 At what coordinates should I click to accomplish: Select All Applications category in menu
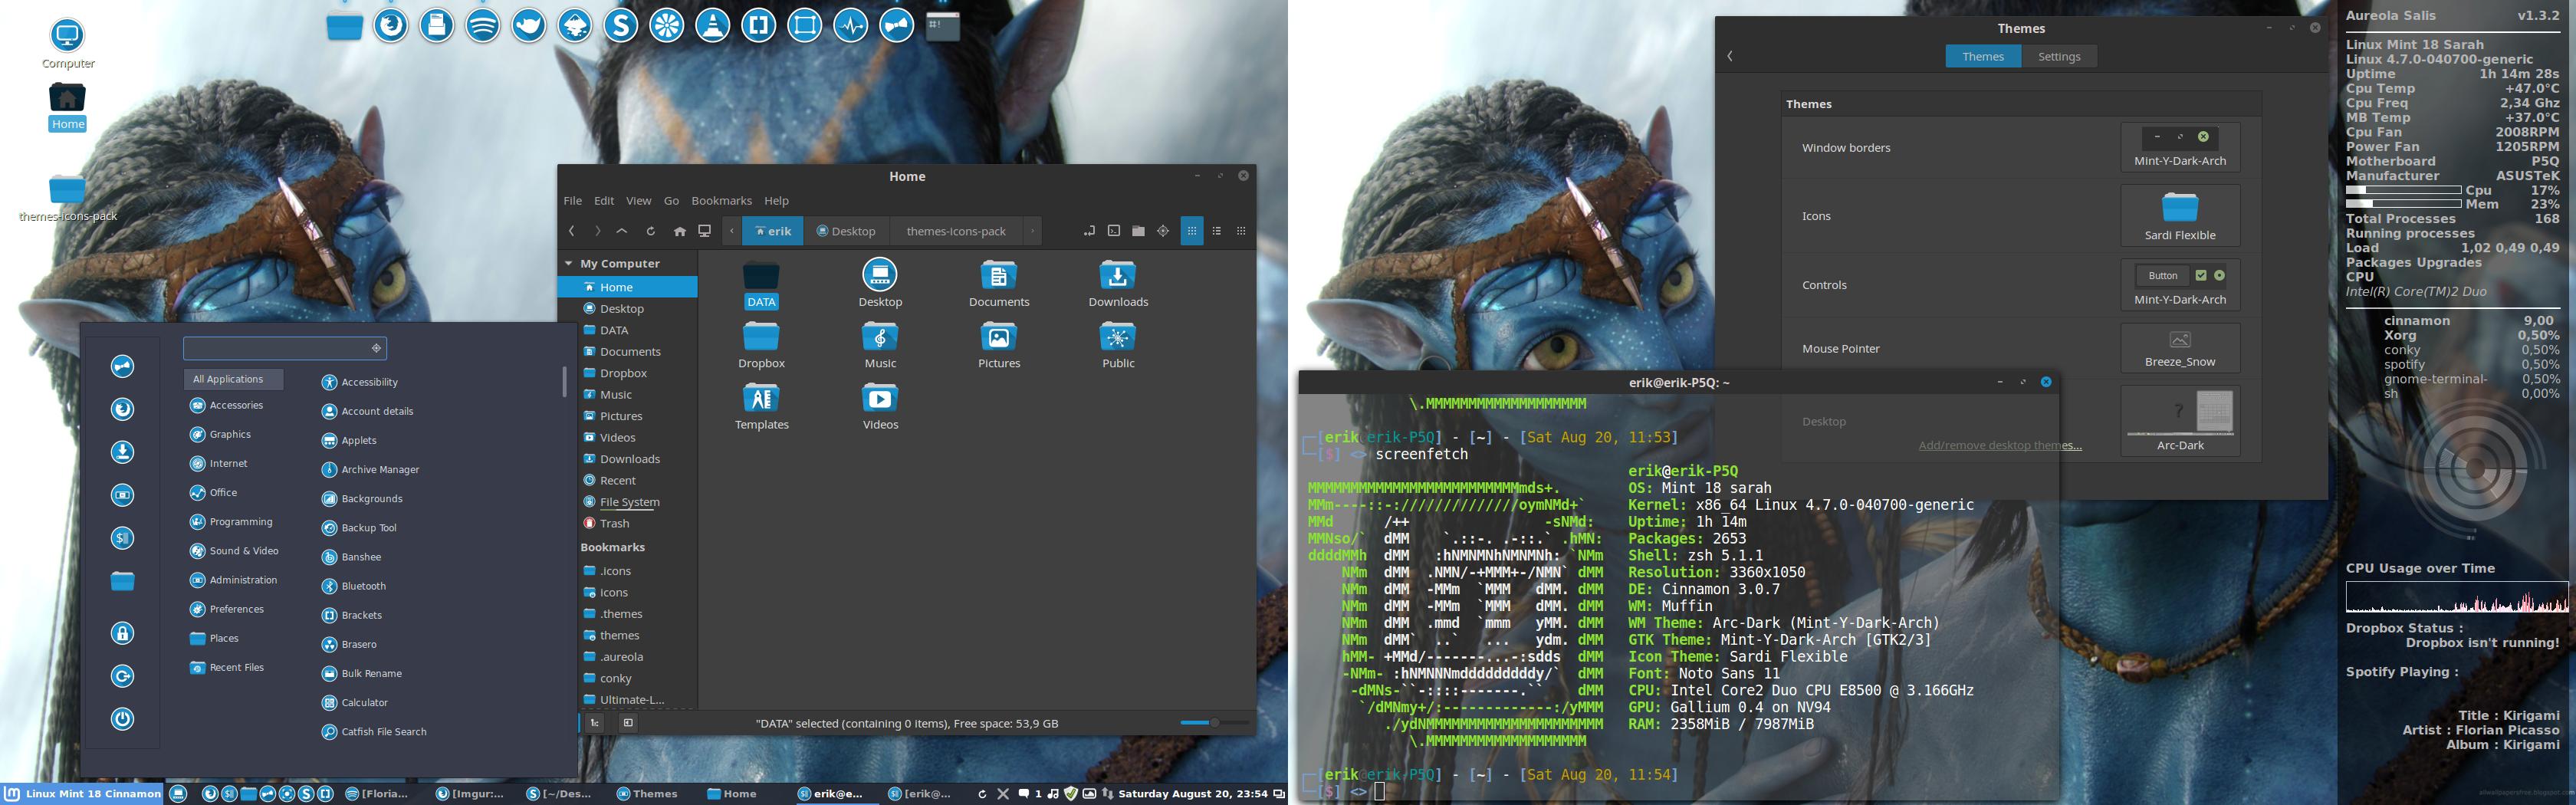tap(234, 379)
